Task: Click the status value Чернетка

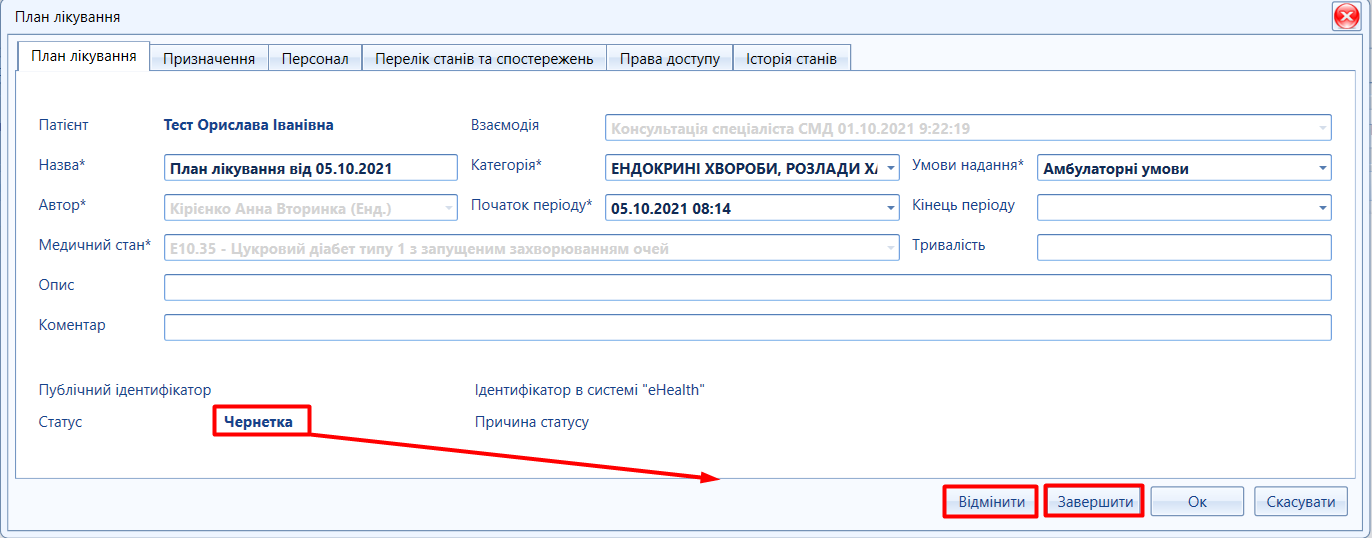Action: point(259,422)
